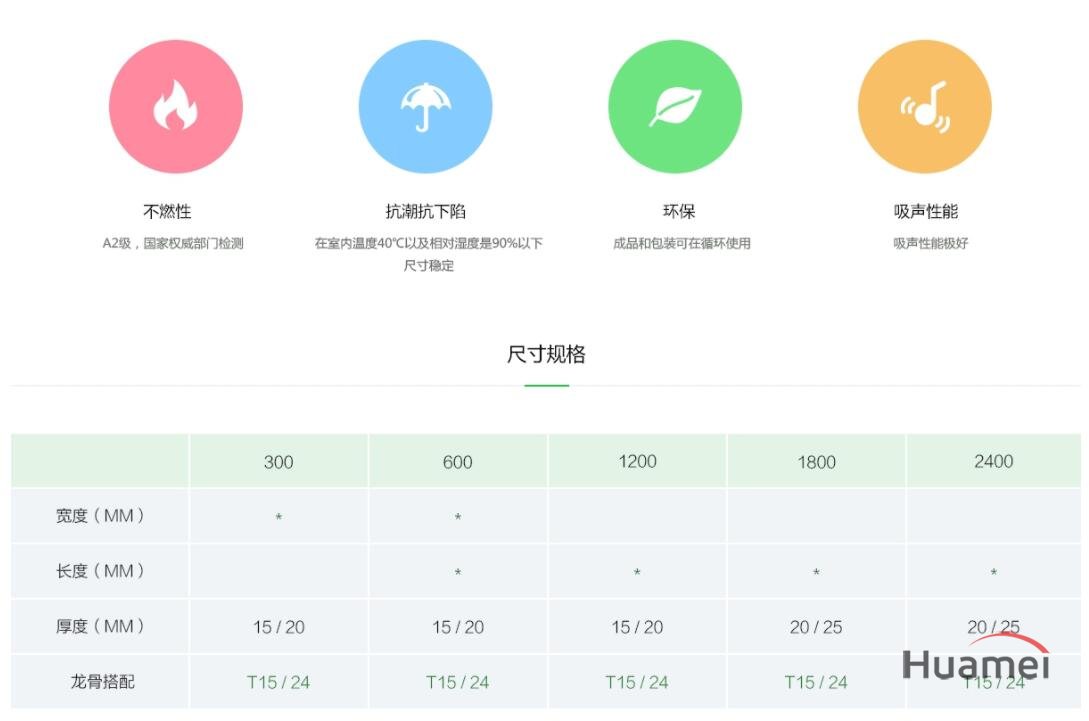Click the green T15 / 24 under 1200
Screen dimensions: 1089x721
tap(637, 682)
